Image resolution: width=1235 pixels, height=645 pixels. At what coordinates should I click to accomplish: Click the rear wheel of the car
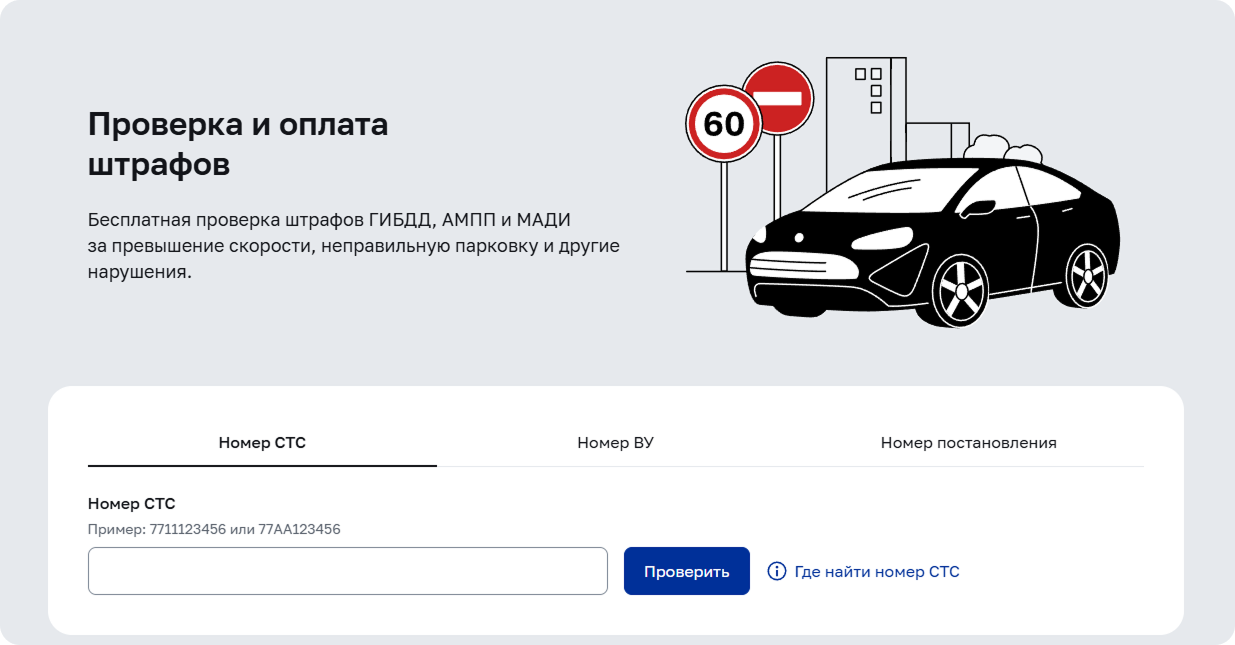coord(1086,274)
